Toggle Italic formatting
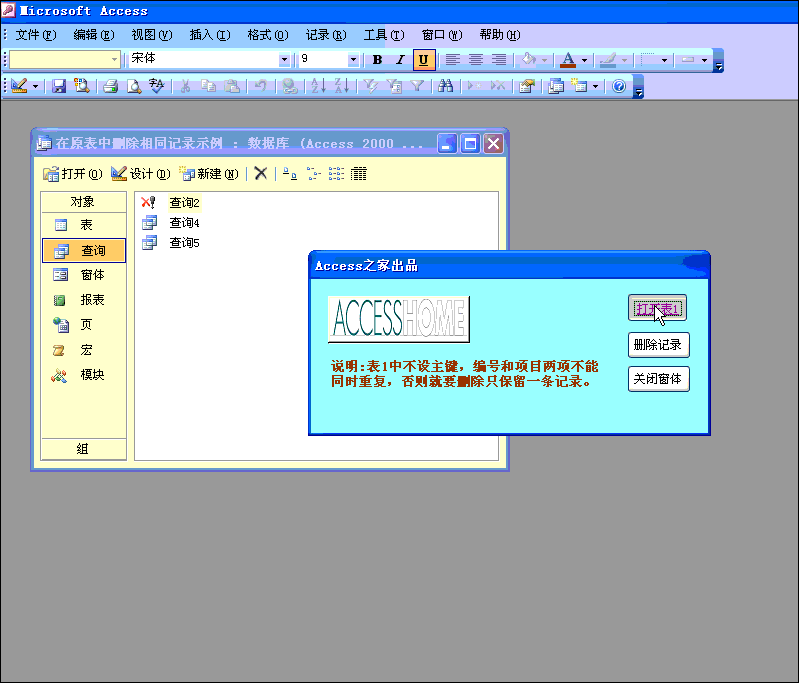The width and height of the screenshot is (799, 683). click(401, 60)
